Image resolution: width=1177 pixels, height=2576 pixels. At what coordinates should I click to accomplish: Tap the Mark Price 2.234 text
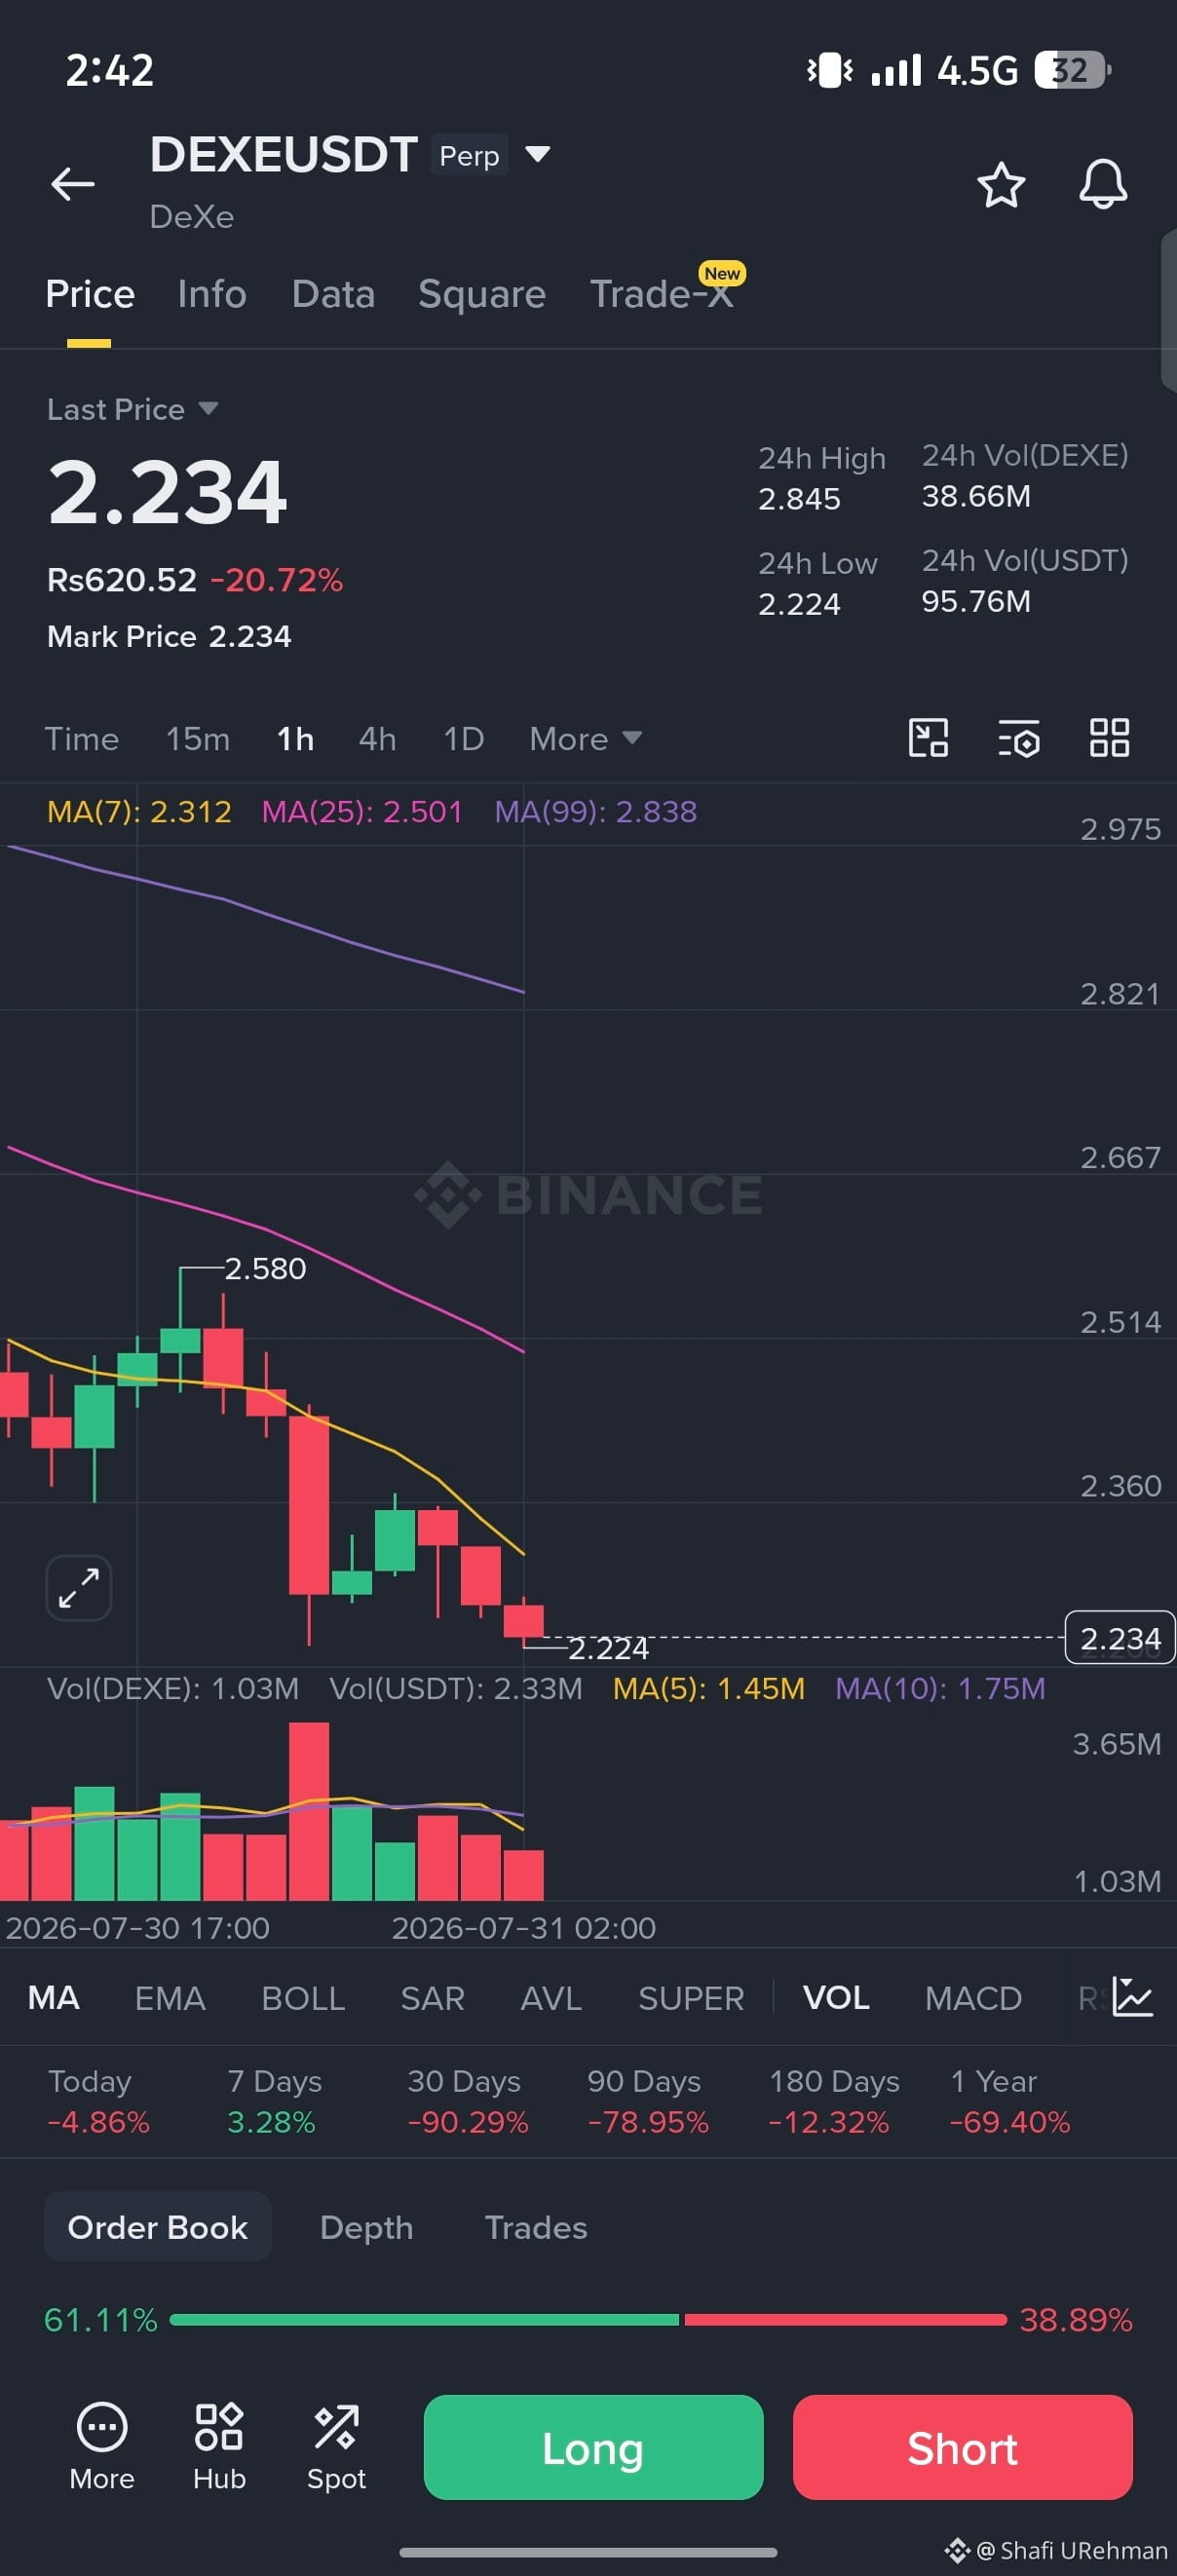(x=169, y=636)
